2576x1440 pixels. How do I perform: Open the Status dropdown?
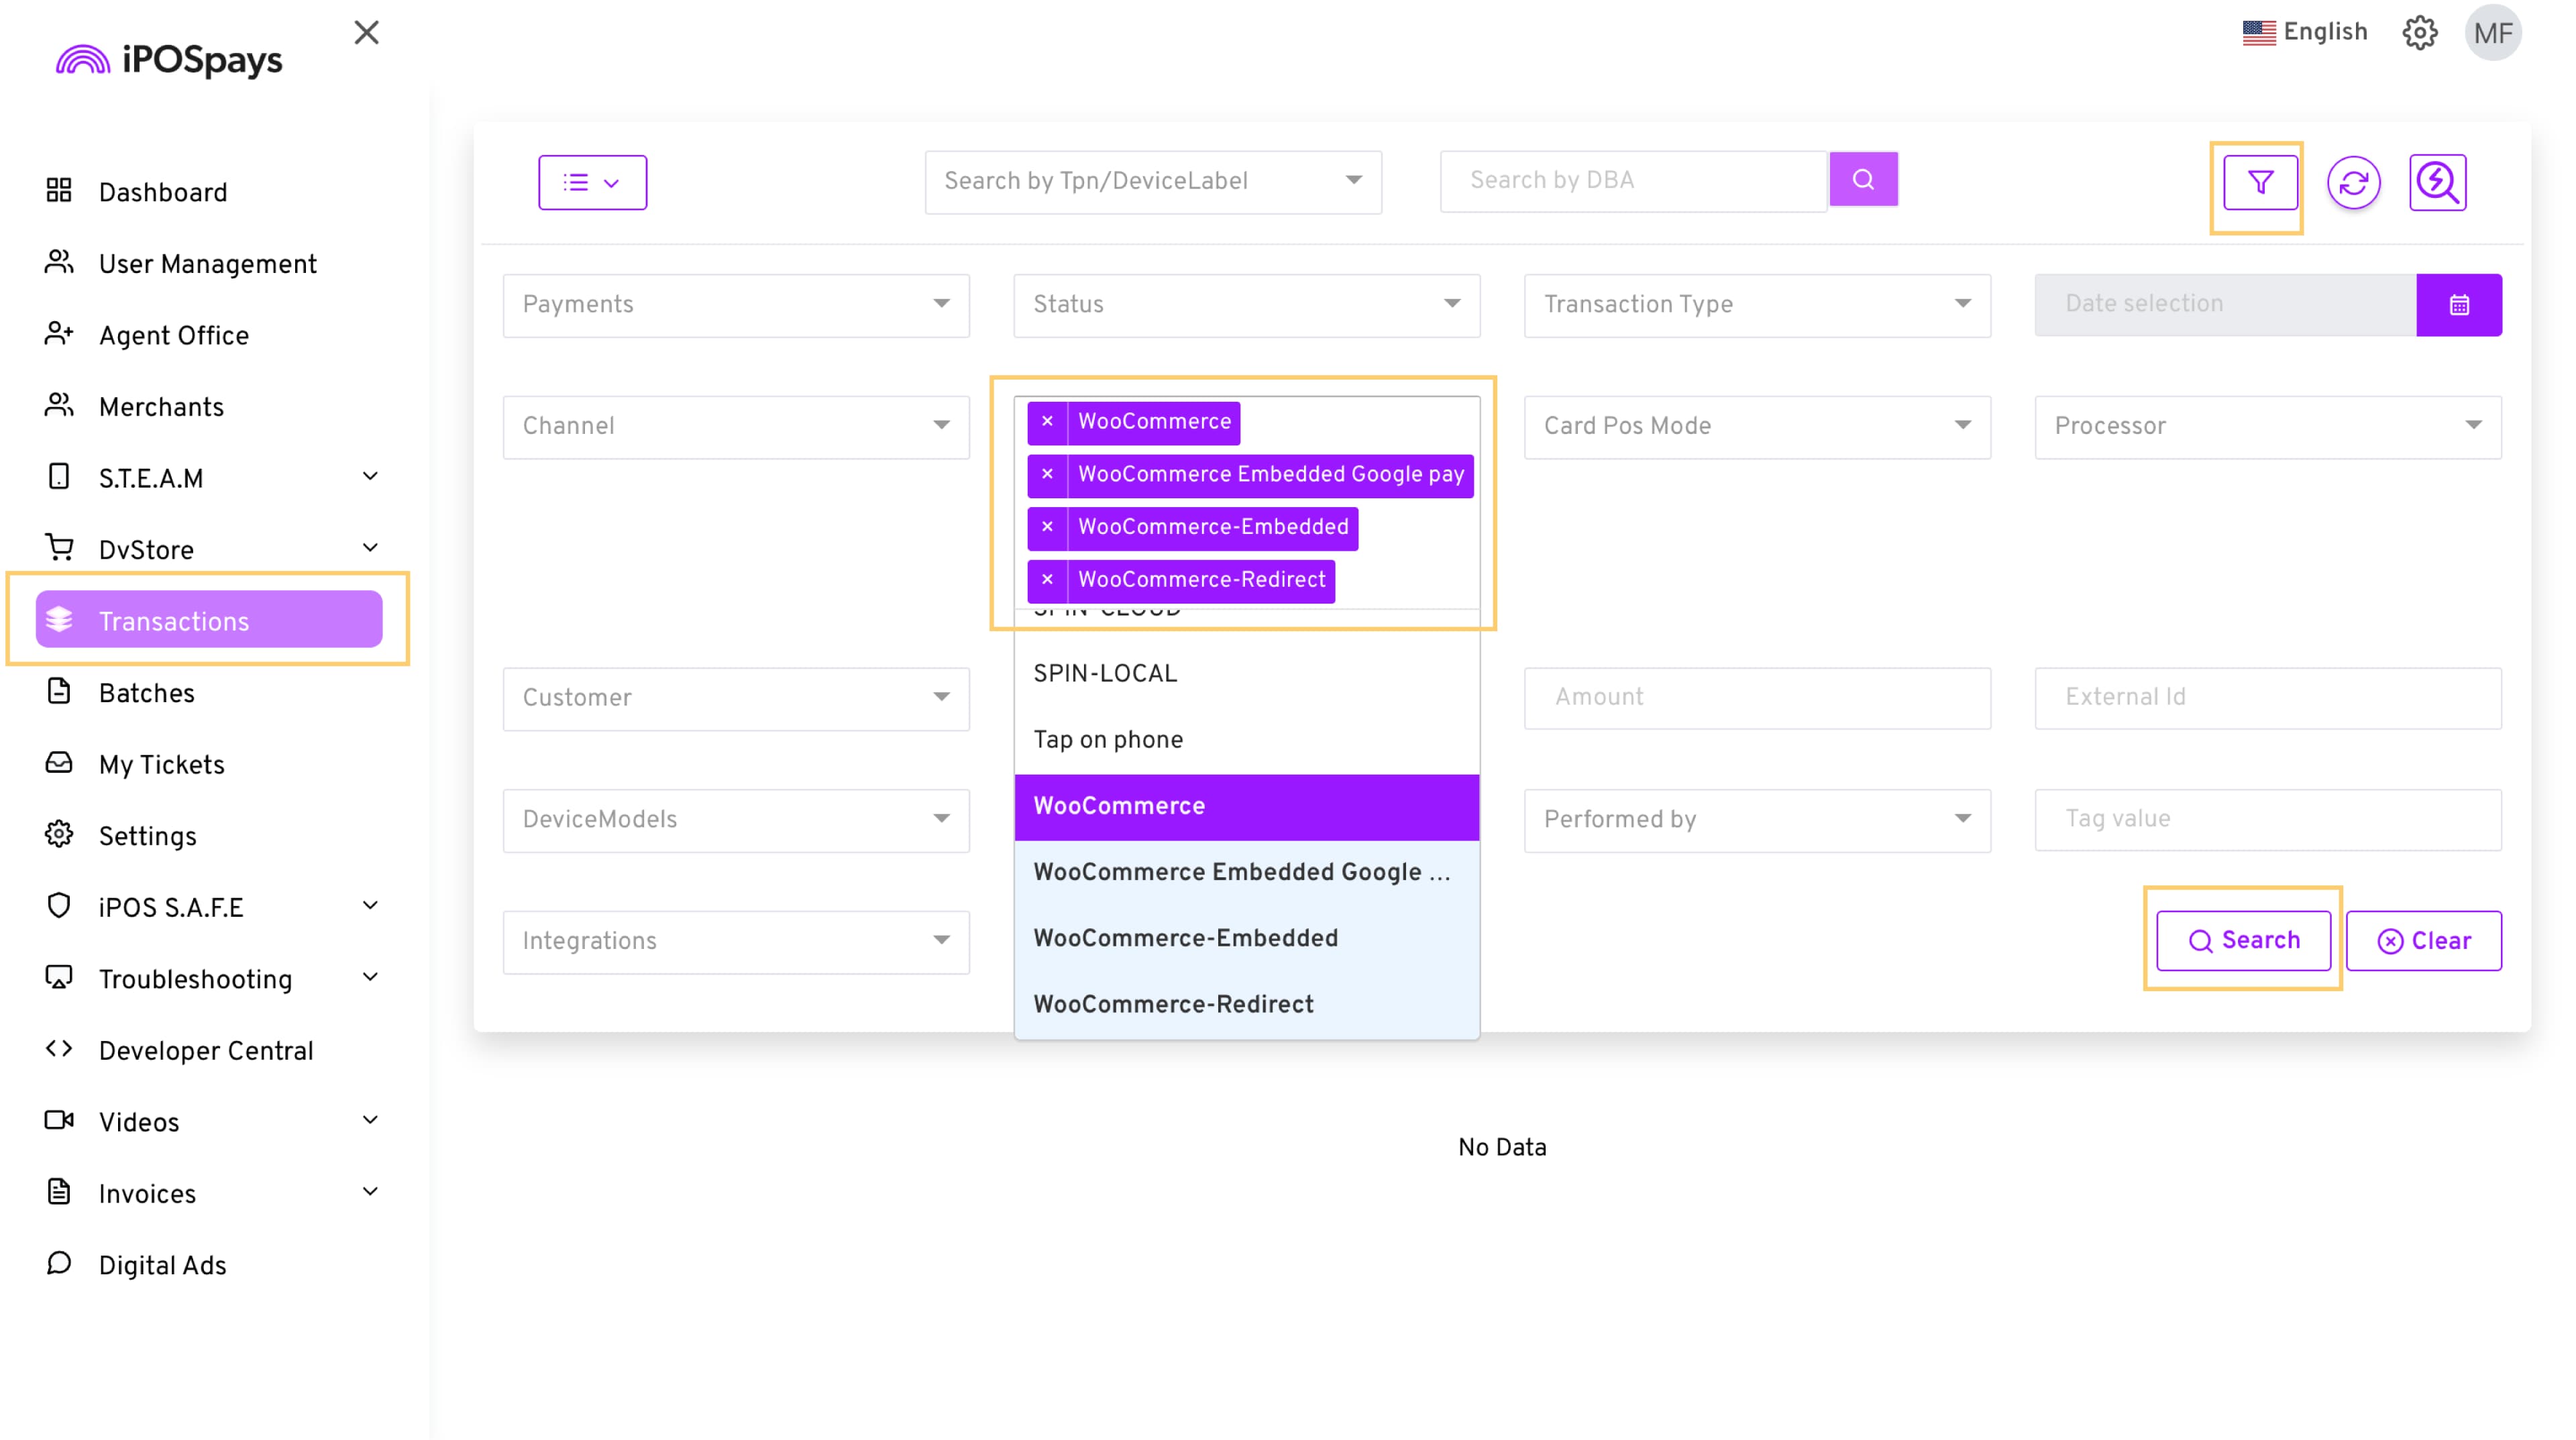point(1246,305)
